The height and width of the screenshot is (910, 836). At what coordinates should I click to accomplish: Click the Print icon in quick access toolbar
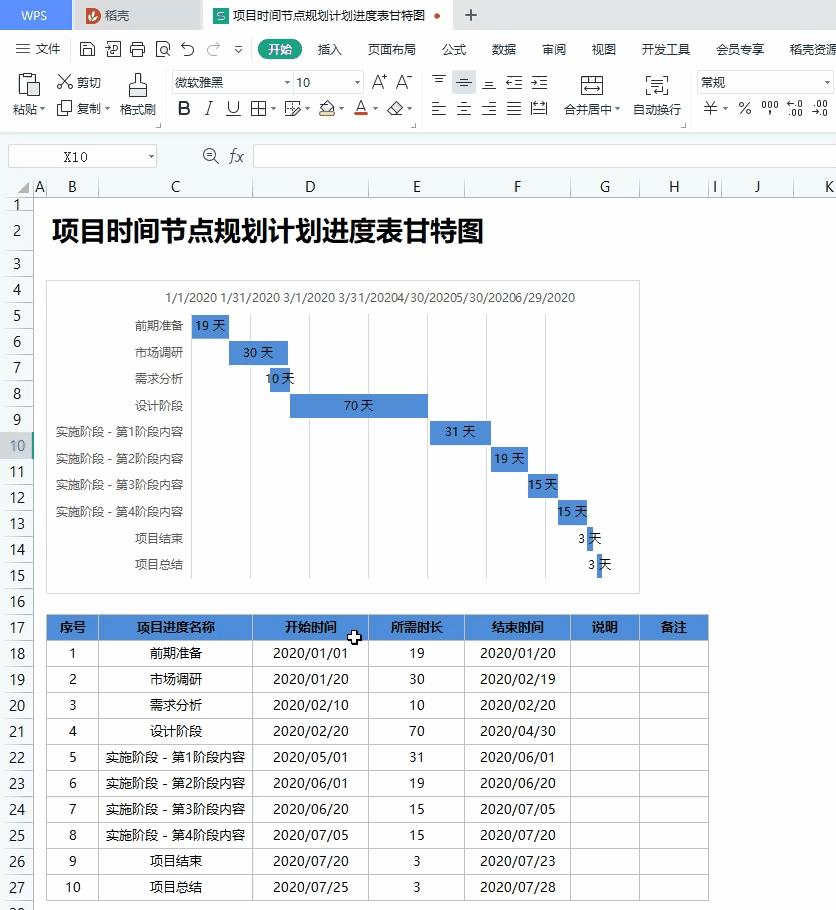point(137,48)
